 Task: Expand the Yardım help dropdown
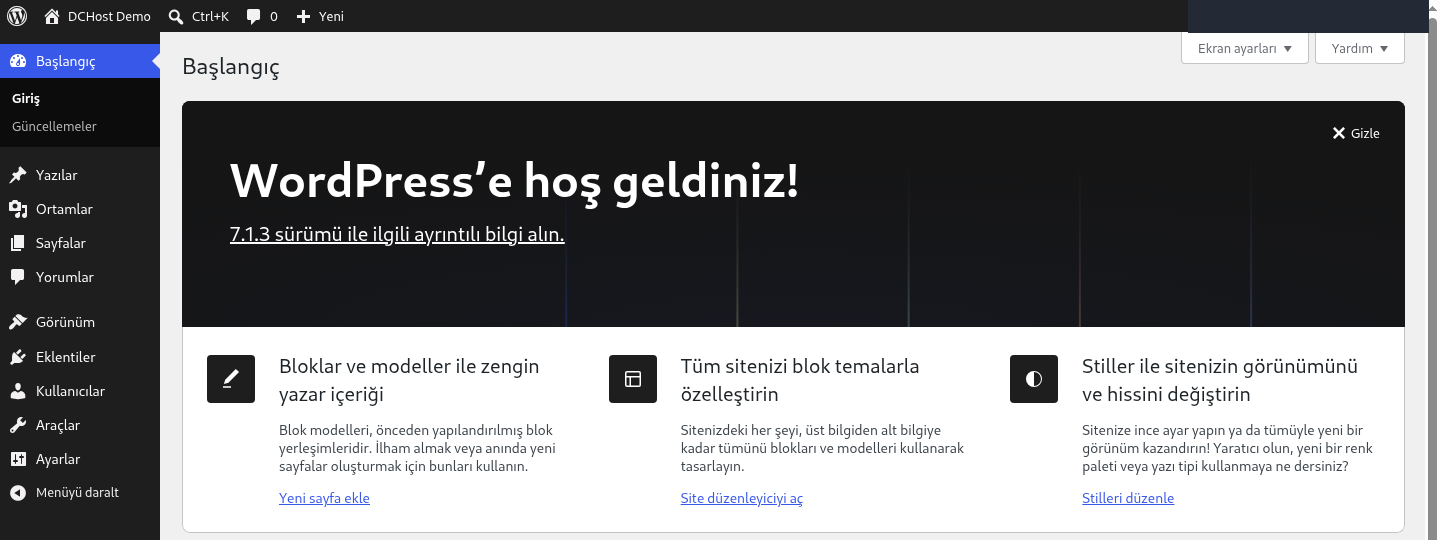1360,48
